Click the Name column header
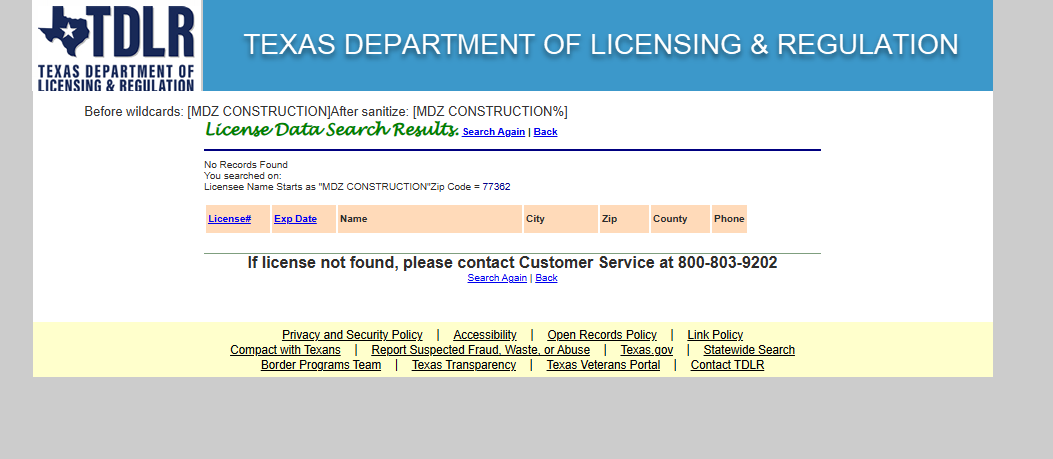 click(430, 219)
